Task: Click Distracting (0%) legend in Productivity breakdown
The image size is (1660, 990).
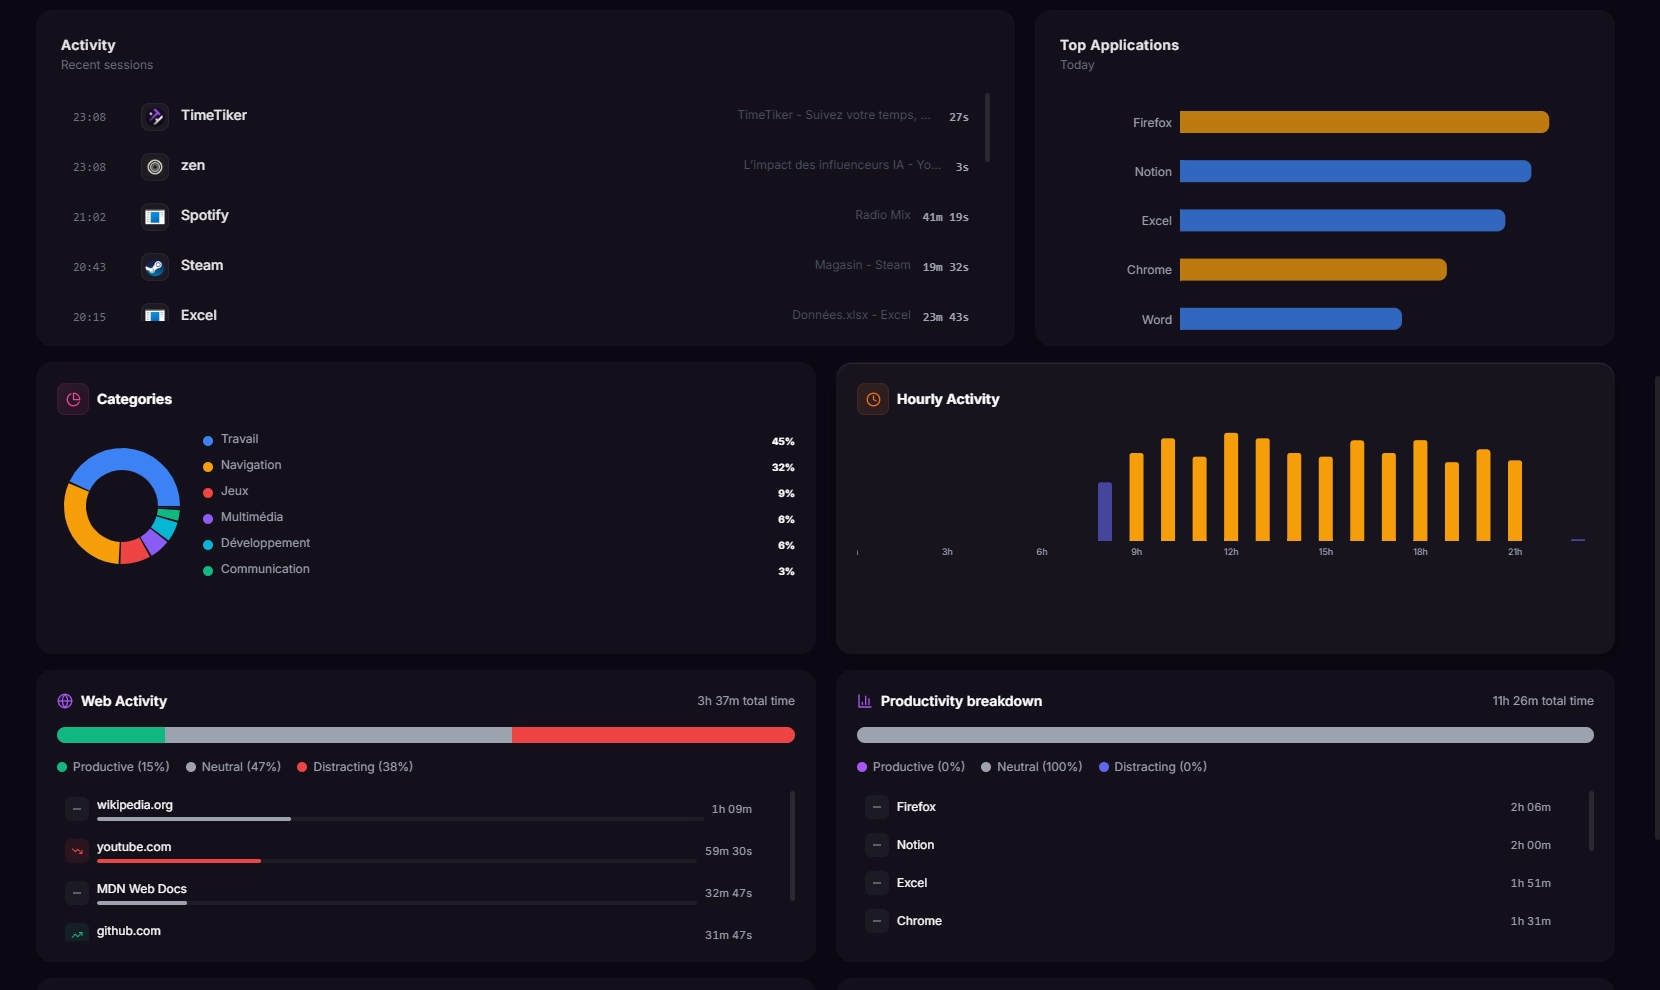Action: point(1153,767)
